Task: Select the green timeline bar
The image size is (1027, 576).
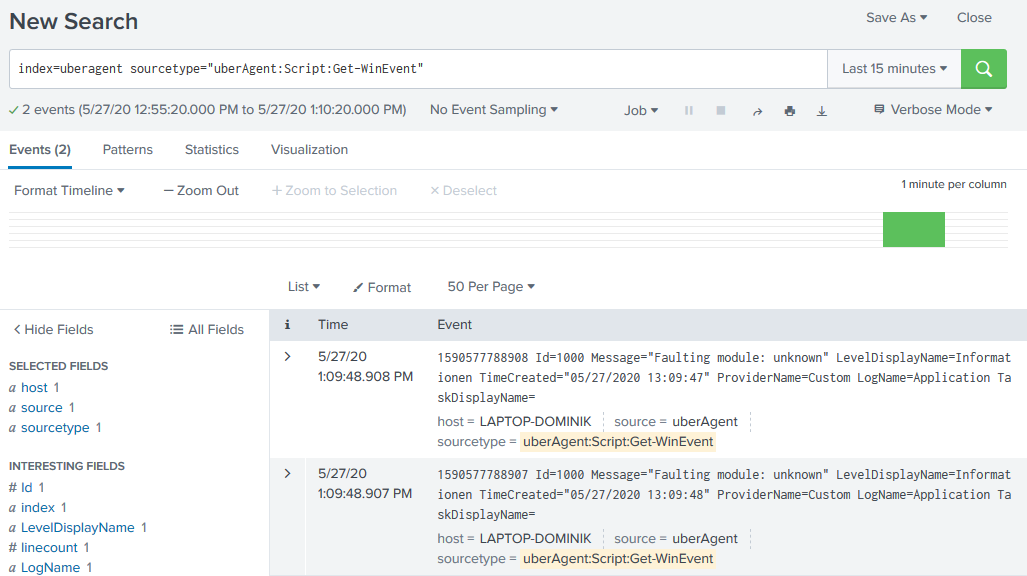Action: click(x=913, y=229)
